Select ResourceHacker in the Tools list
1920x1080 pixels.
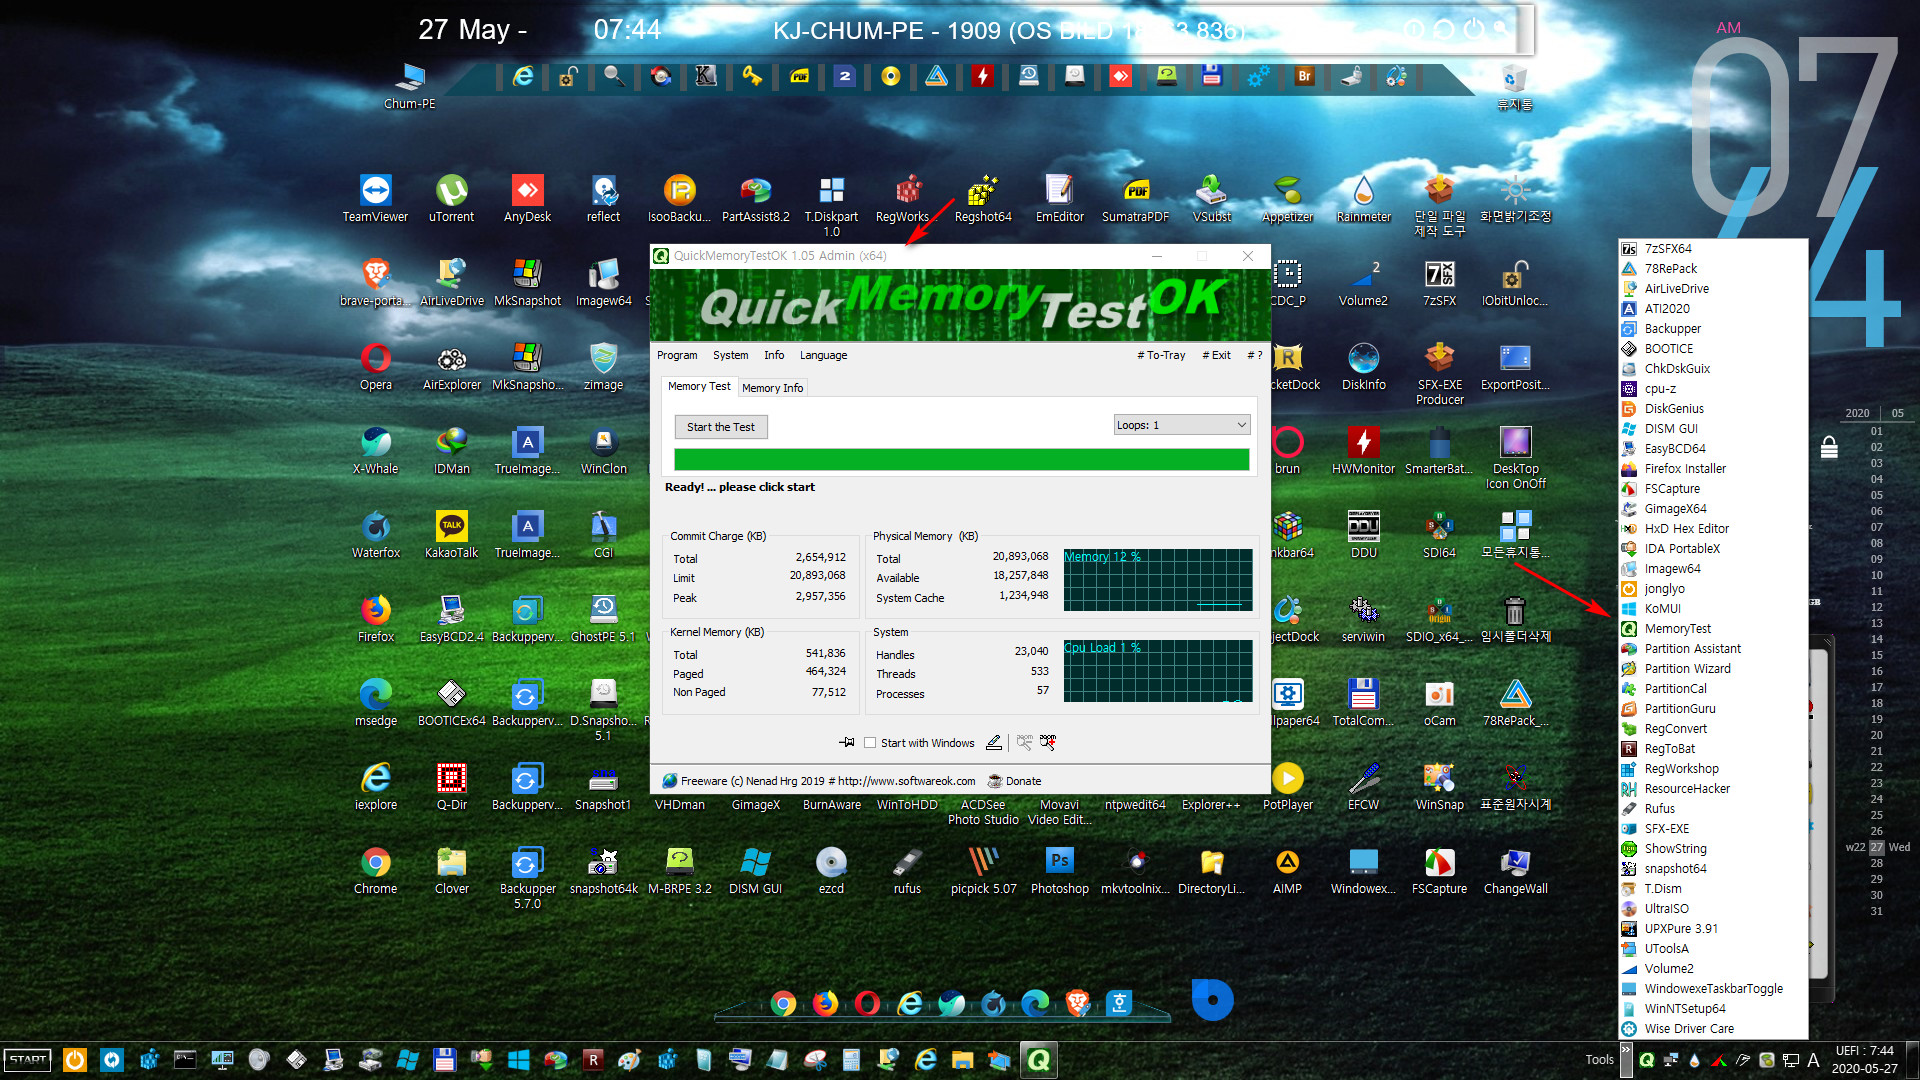pos(1712,789)
